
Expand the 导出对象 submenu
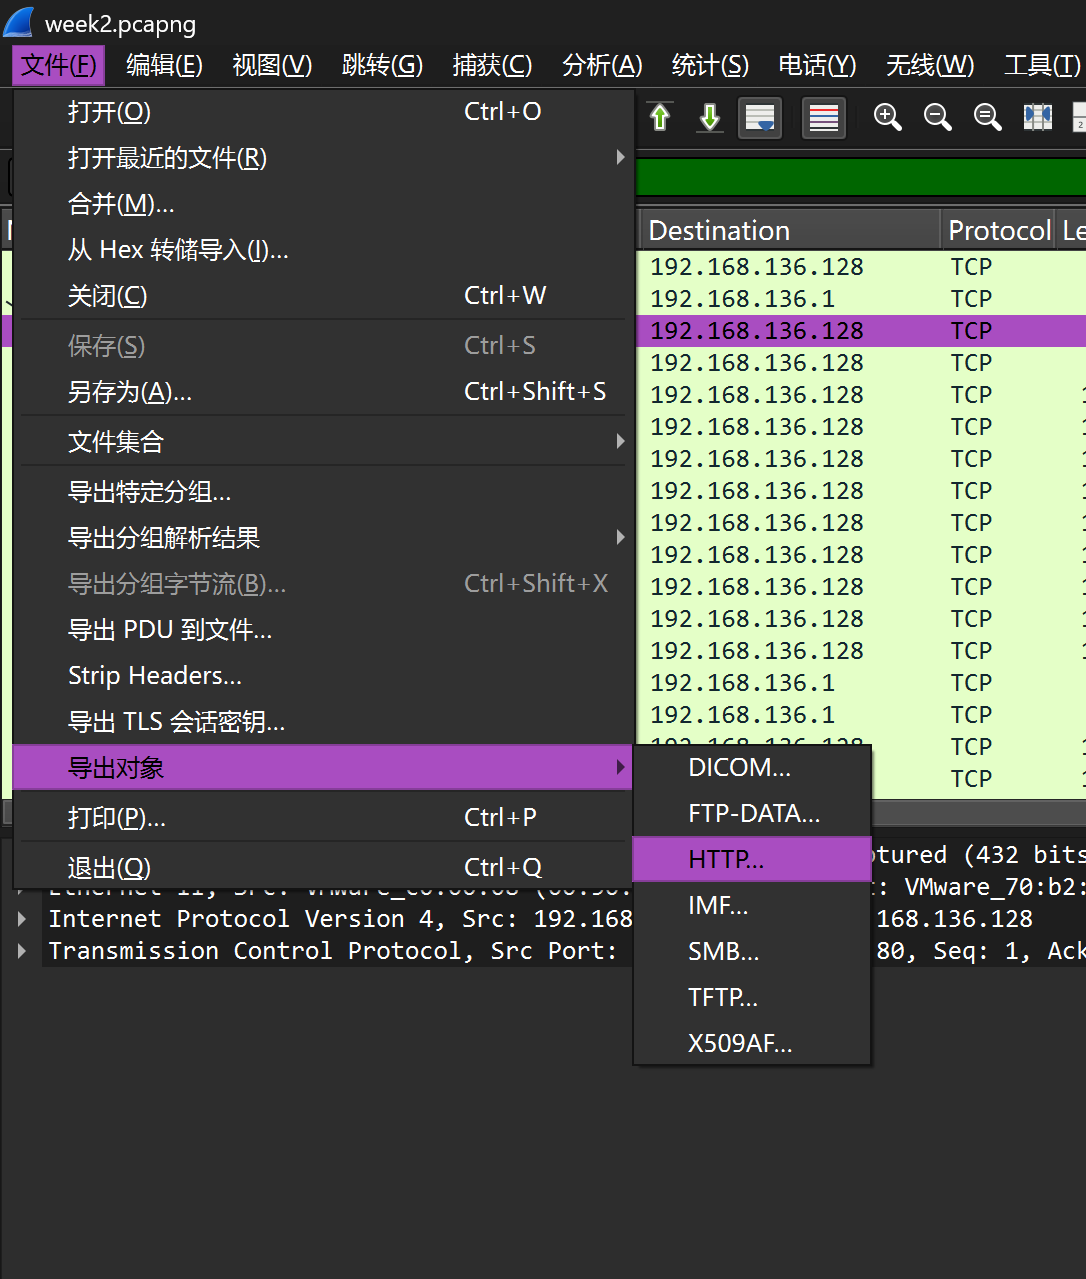click(x=324, y=768)
